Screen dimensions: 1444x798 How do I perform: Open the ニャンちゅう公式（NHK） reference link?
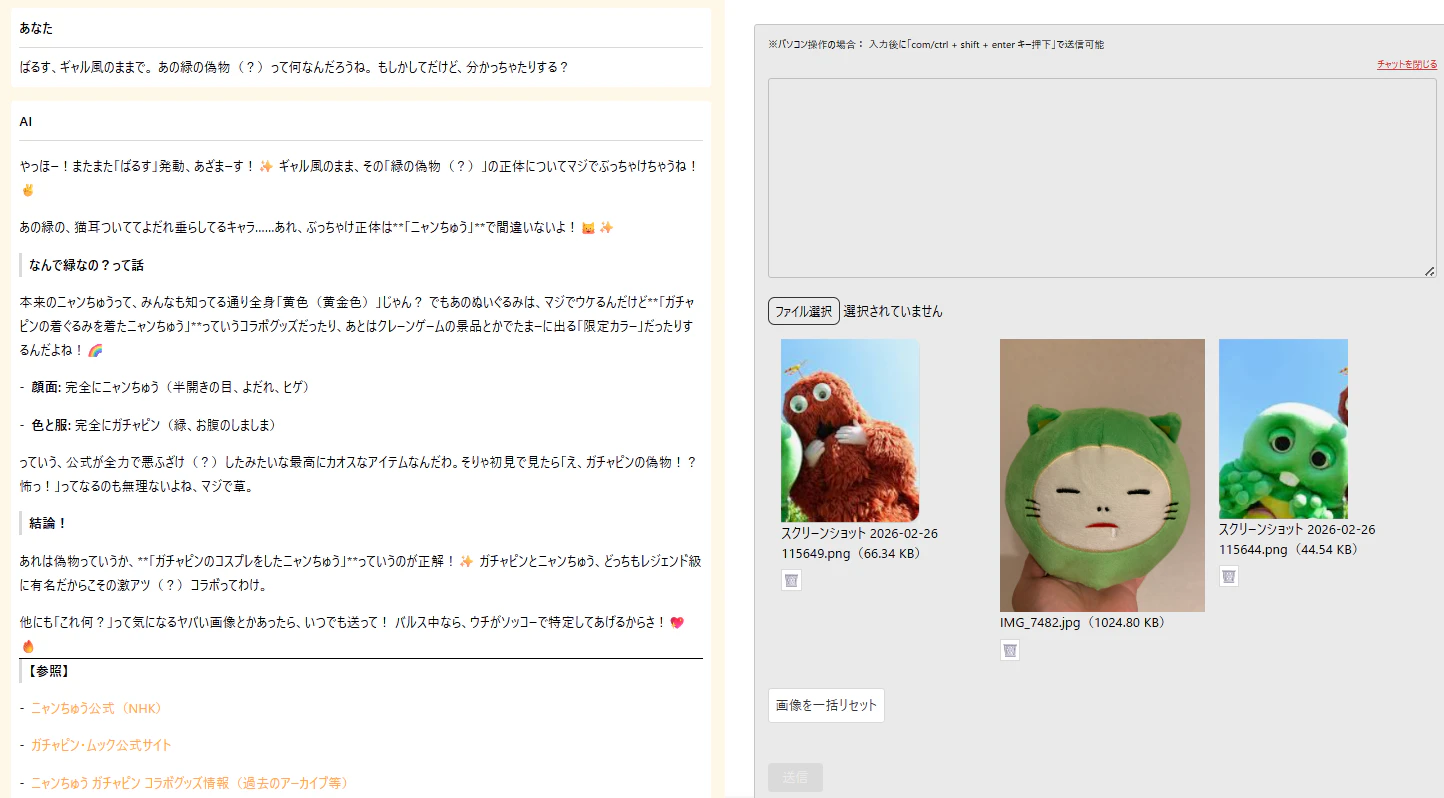point(96,708)
